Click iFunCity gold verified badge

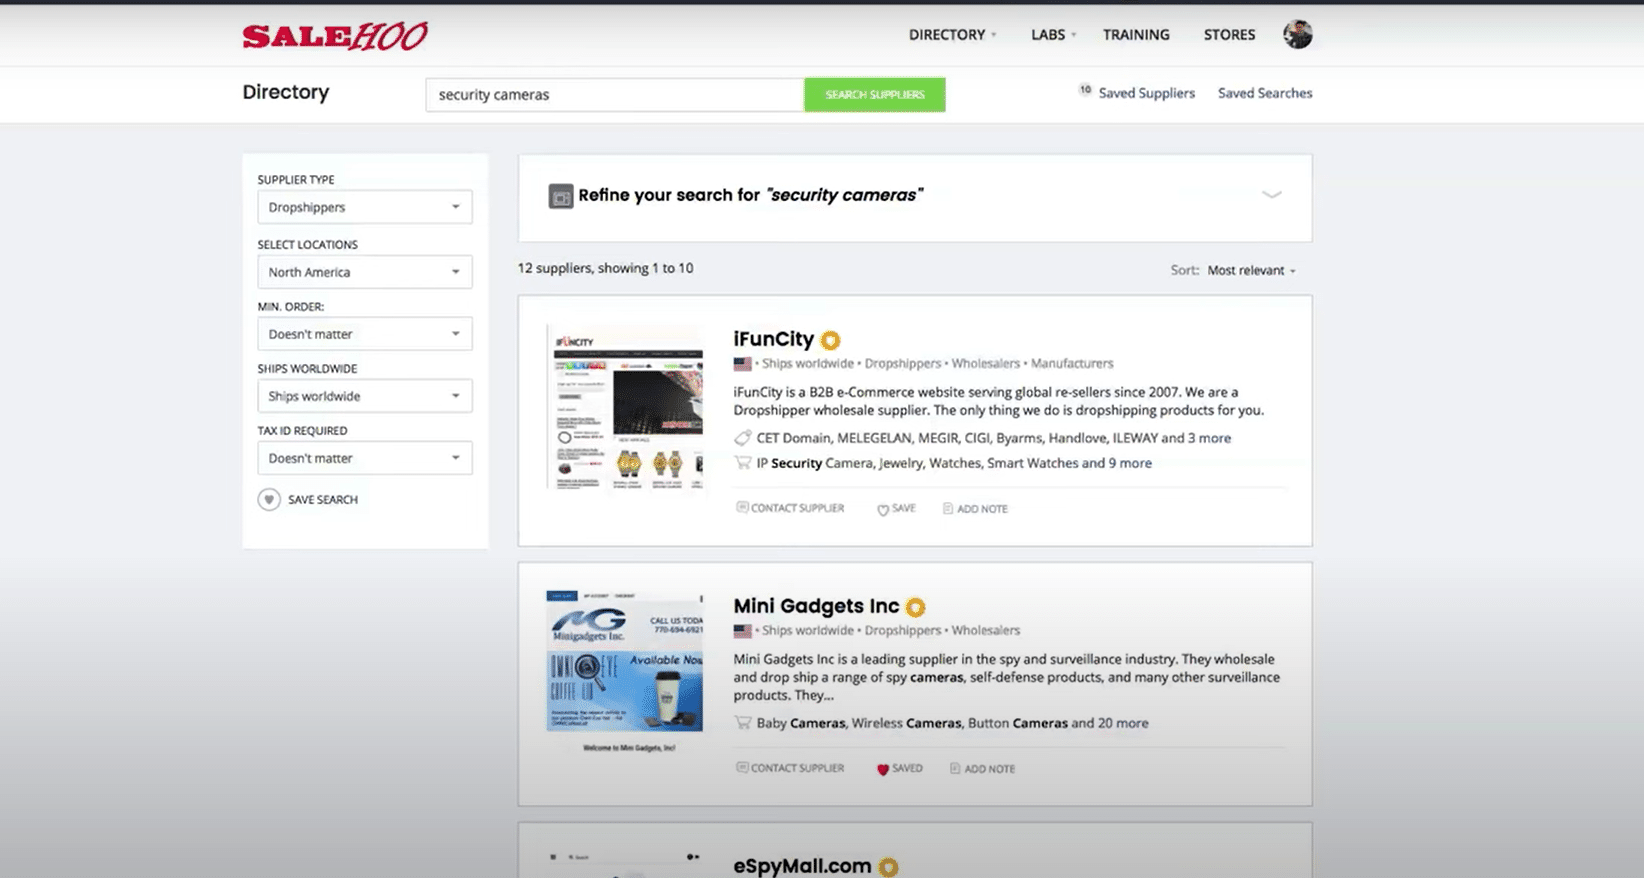(830, 340)
